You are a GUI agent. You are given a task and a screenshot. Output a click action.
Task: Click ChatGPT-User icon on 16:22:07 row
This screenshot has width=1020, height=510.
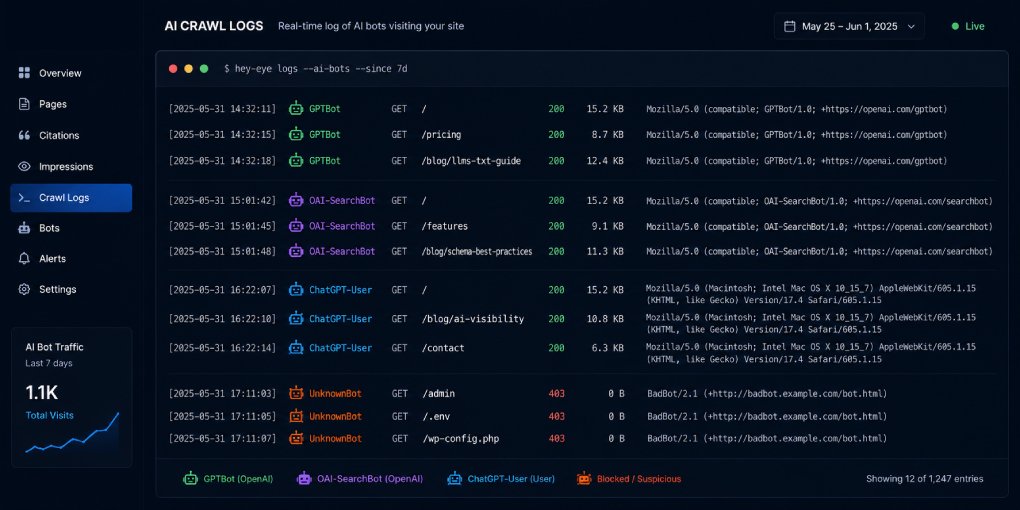tap(296, 289)
